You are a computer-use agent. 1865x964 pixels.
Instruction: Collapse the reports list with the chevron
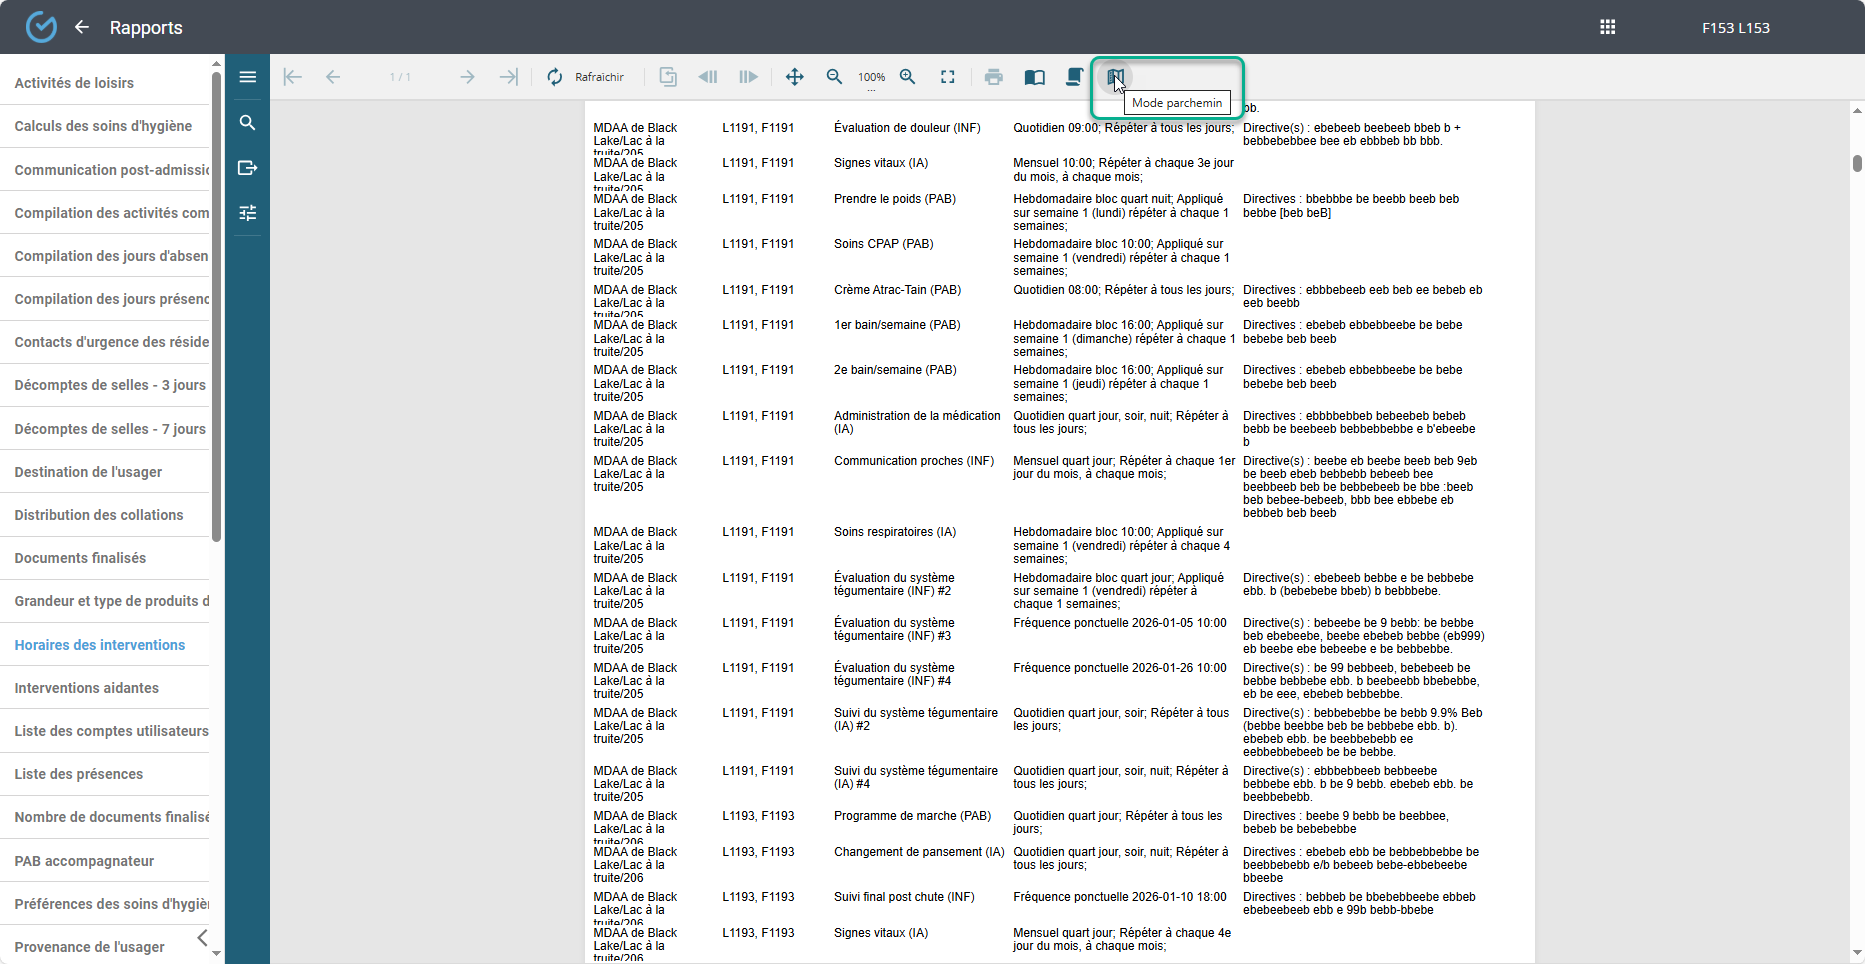pyautogui.click(x=203, y=938)
